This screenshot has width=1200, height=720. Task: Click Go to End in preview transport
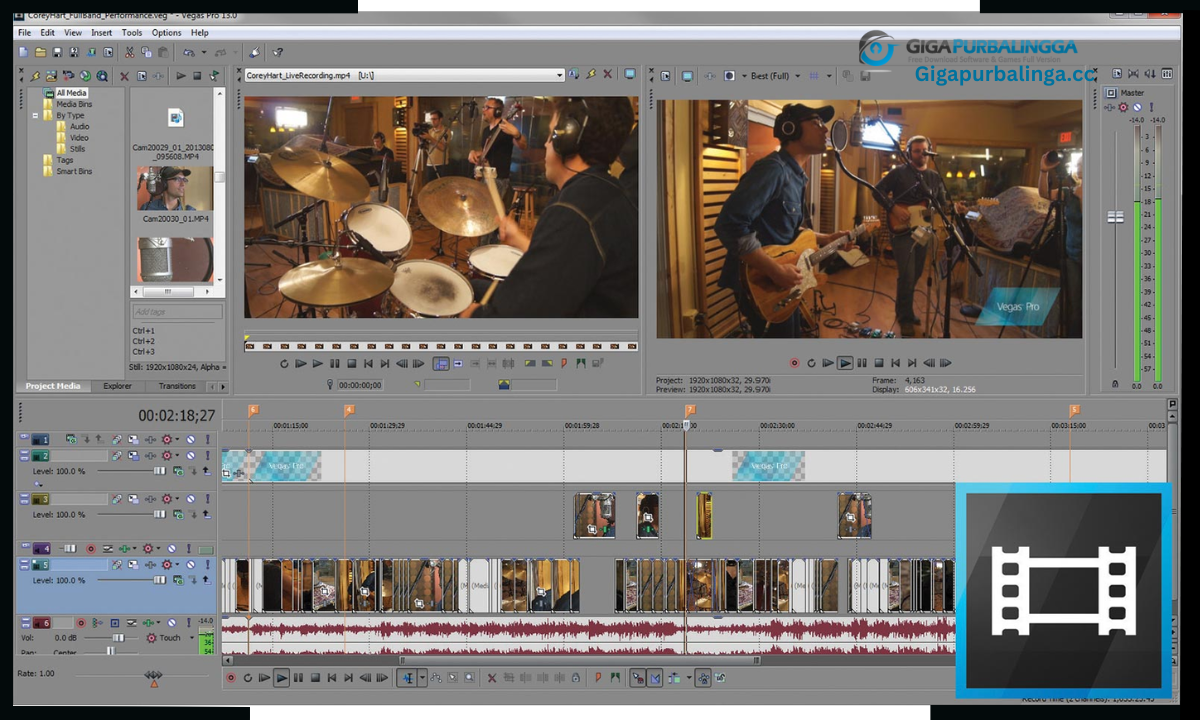(912, 363)
